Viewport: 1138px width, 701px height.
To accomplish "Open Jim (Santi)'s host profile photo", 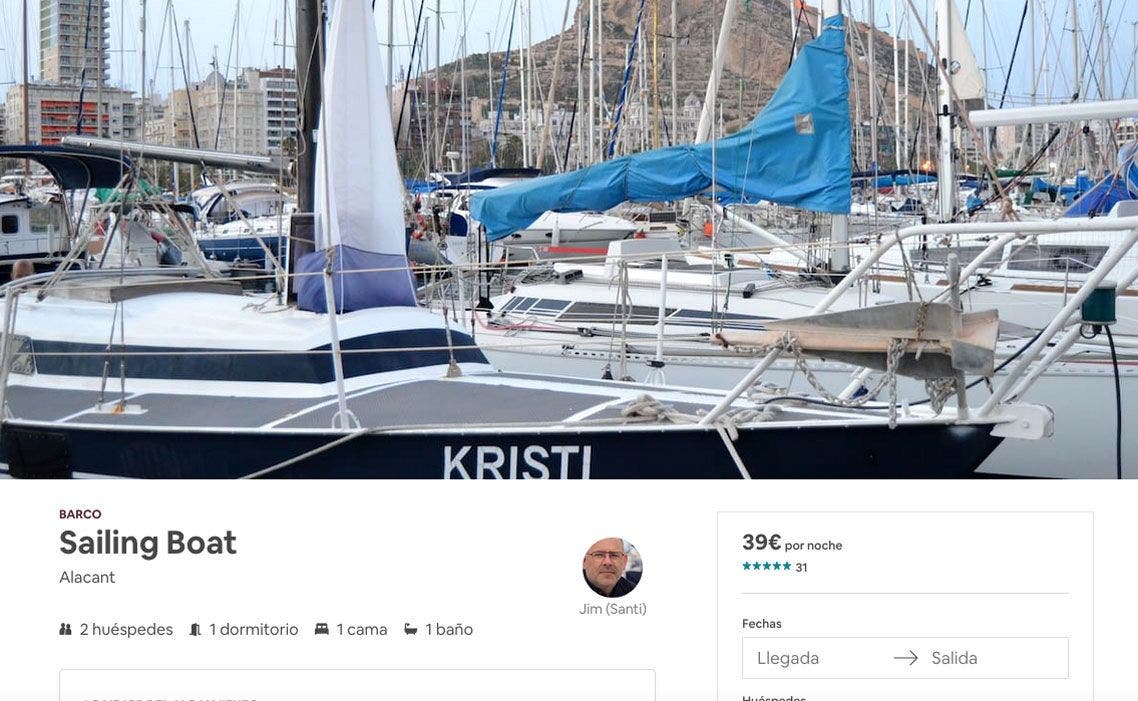I will (x=612, y=567).
